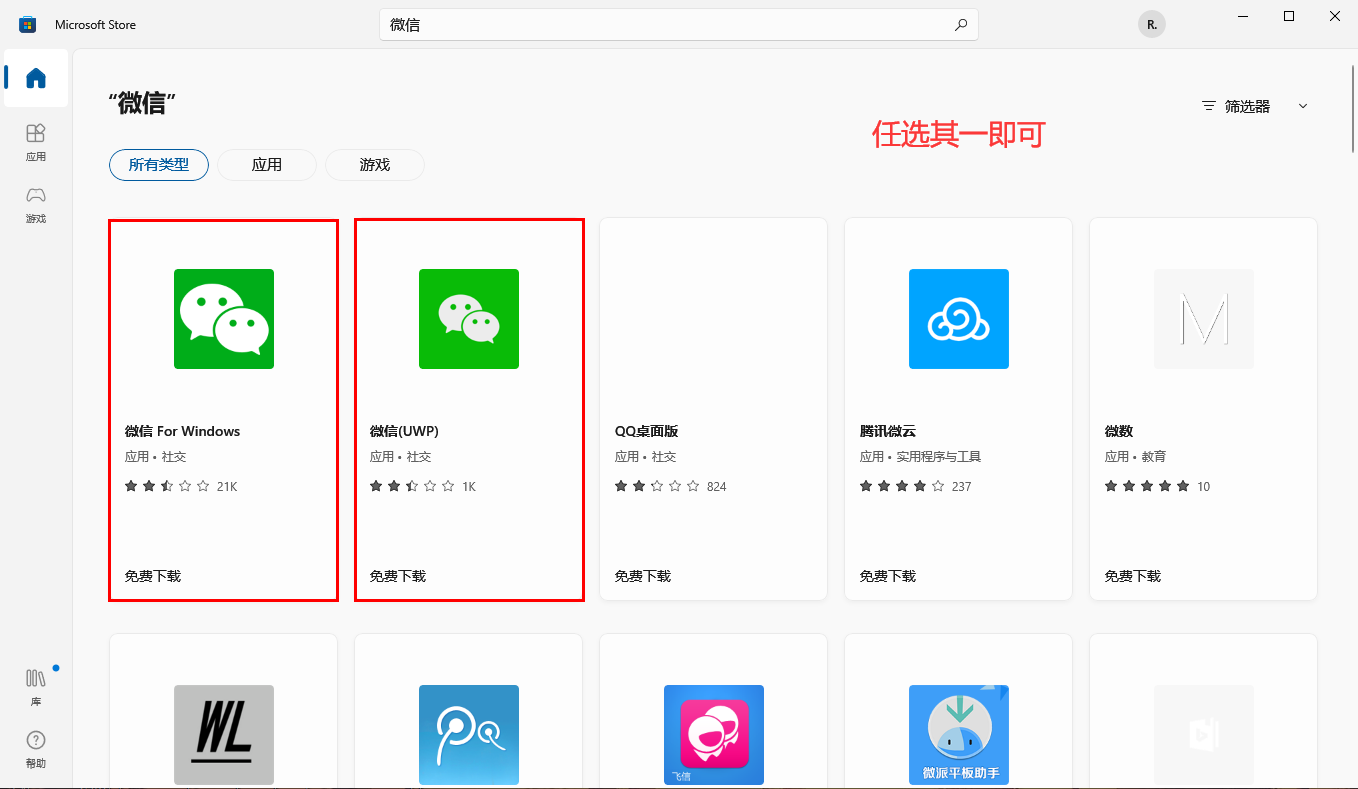
Task: Click the 微信 For Windows app icon
Action: [223, 319]
